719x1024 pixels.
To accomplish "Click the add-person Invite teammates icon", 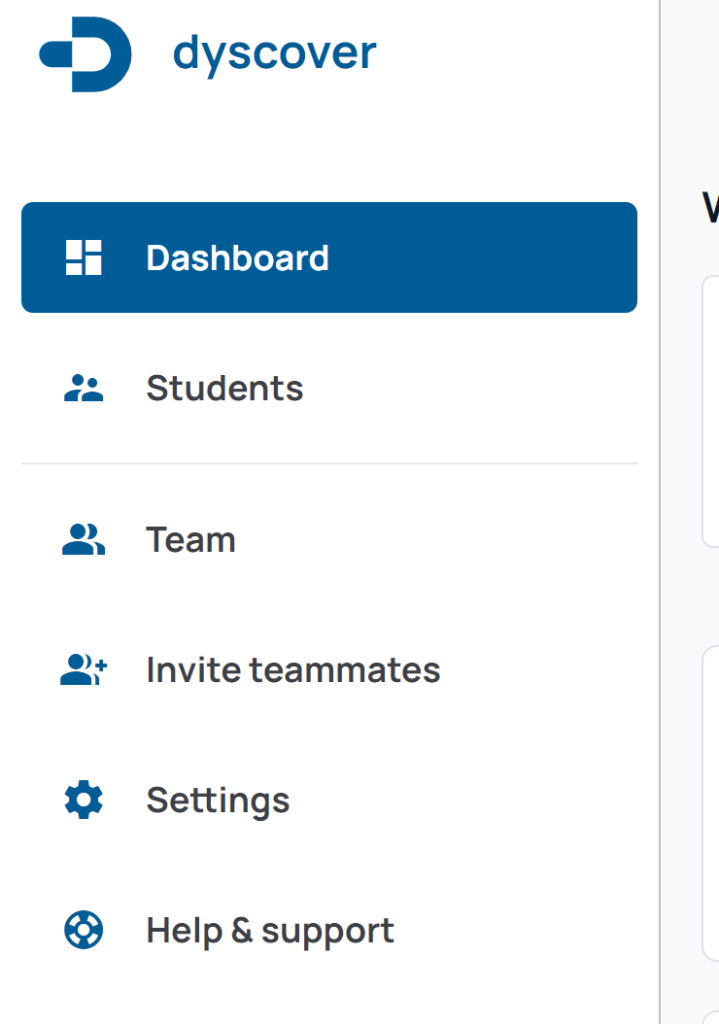I will (84, 669).
